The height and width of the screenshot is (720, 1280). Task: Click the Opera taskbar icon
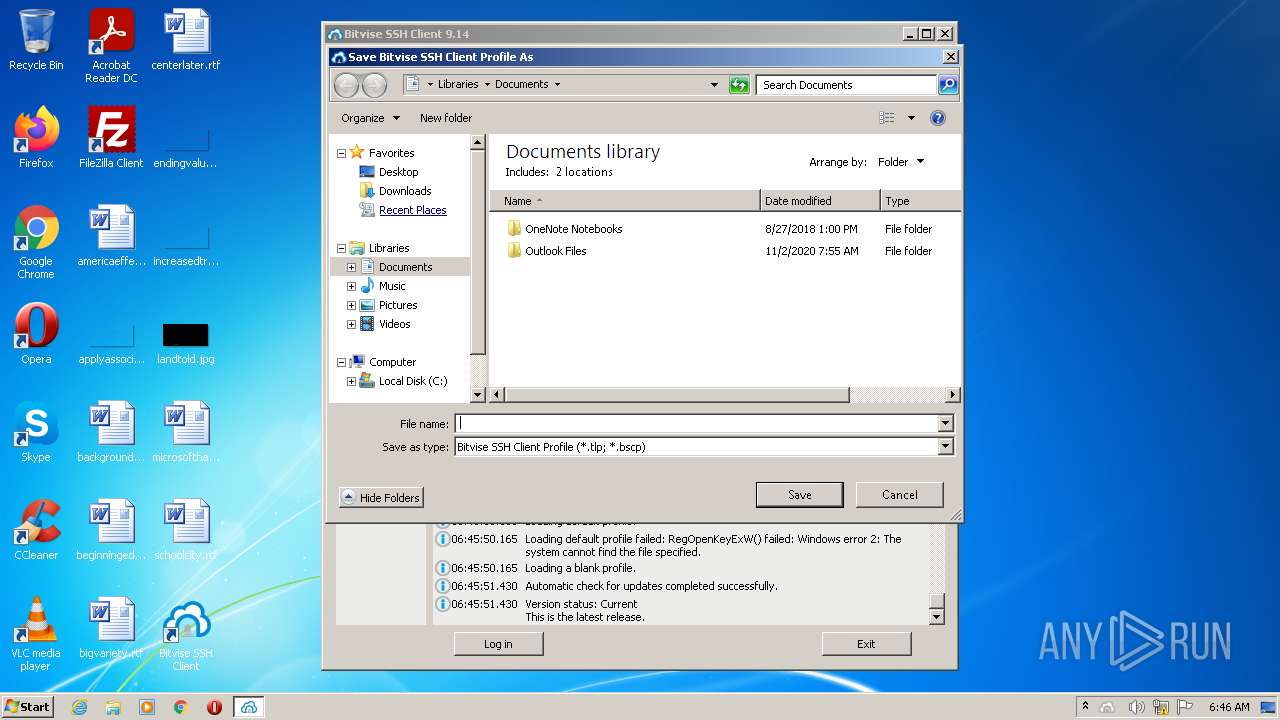coord(214,707)
